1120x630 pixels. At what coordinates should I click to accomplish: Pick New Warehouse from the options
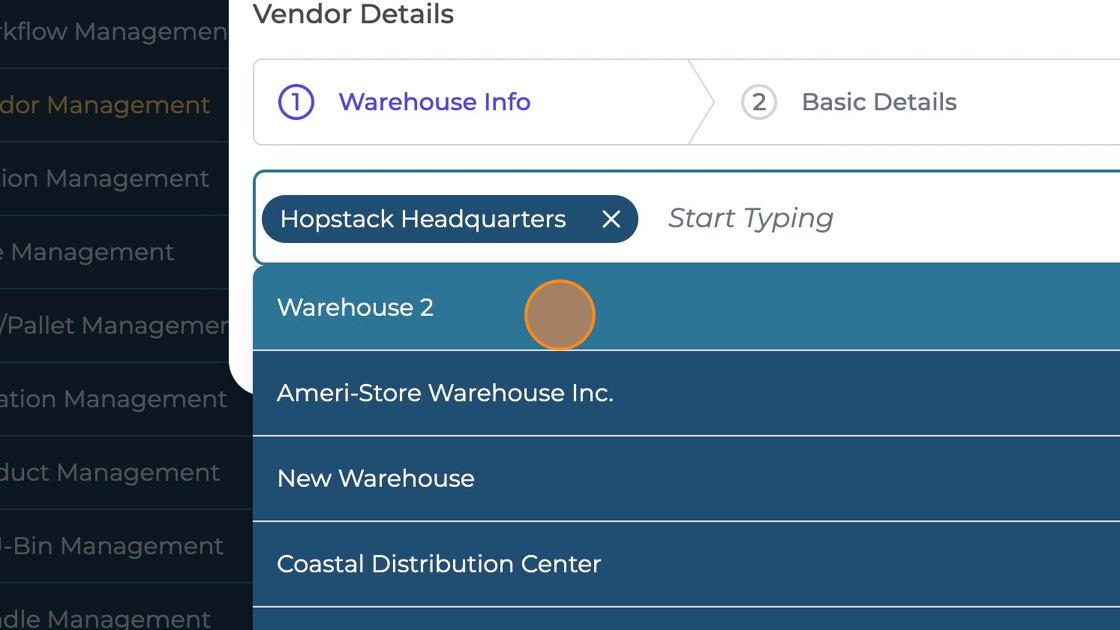pos(376,478)
